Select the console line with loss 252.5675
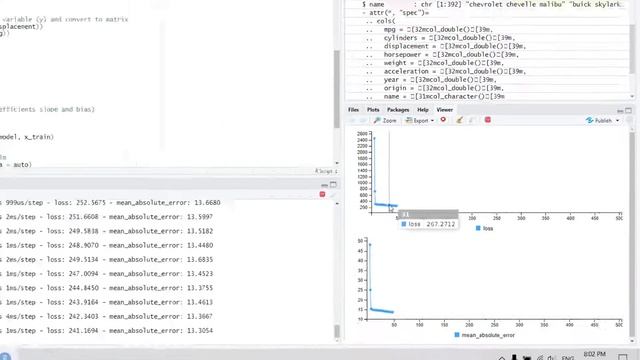The width and height of the screenshot is (640, 360). pyautogui.click(x=110, y=202)
